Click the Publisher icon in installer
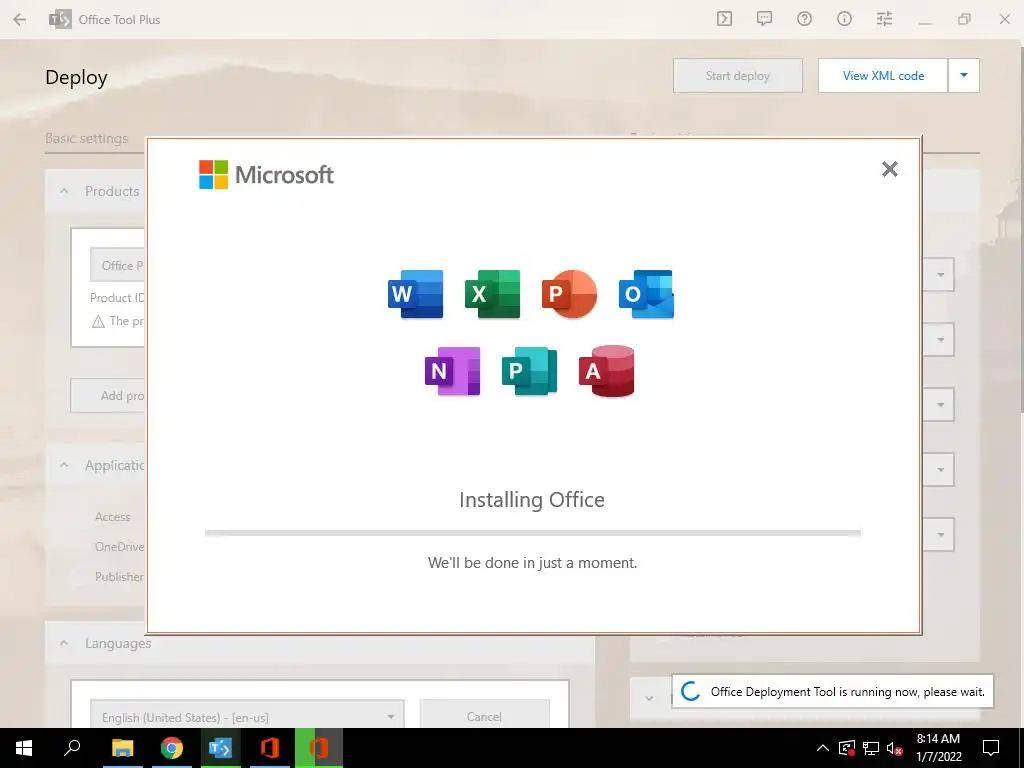Viewport: 1024px width, 768px height. (x=530, y=371)
